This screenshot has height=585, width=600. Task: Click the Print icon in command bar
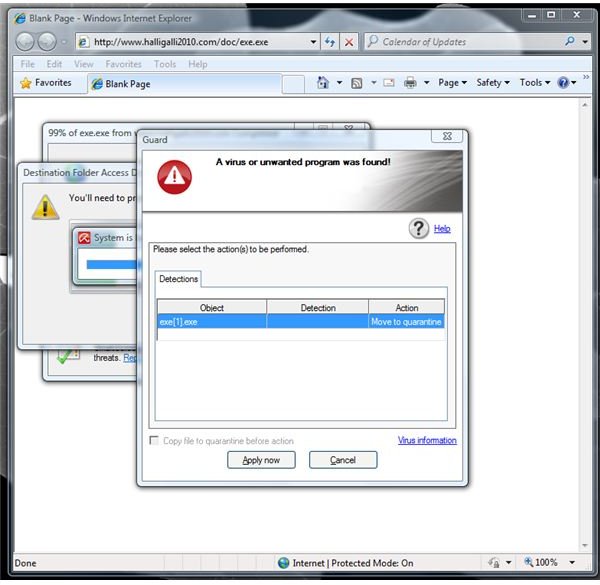point(410,82)
